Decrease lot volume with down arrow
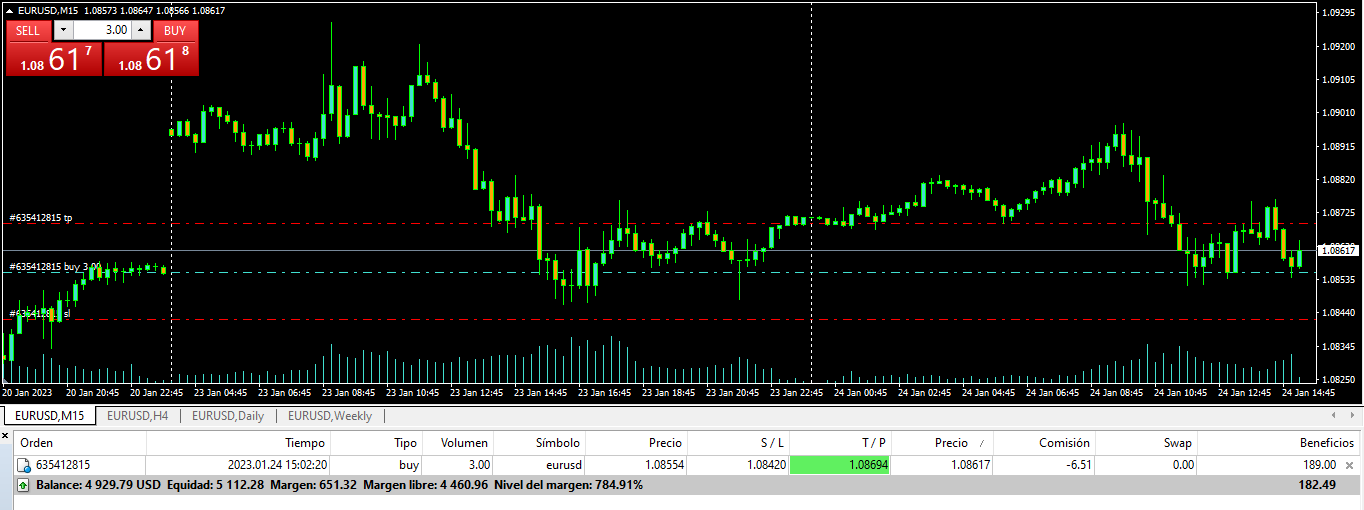 pos(63,30)
